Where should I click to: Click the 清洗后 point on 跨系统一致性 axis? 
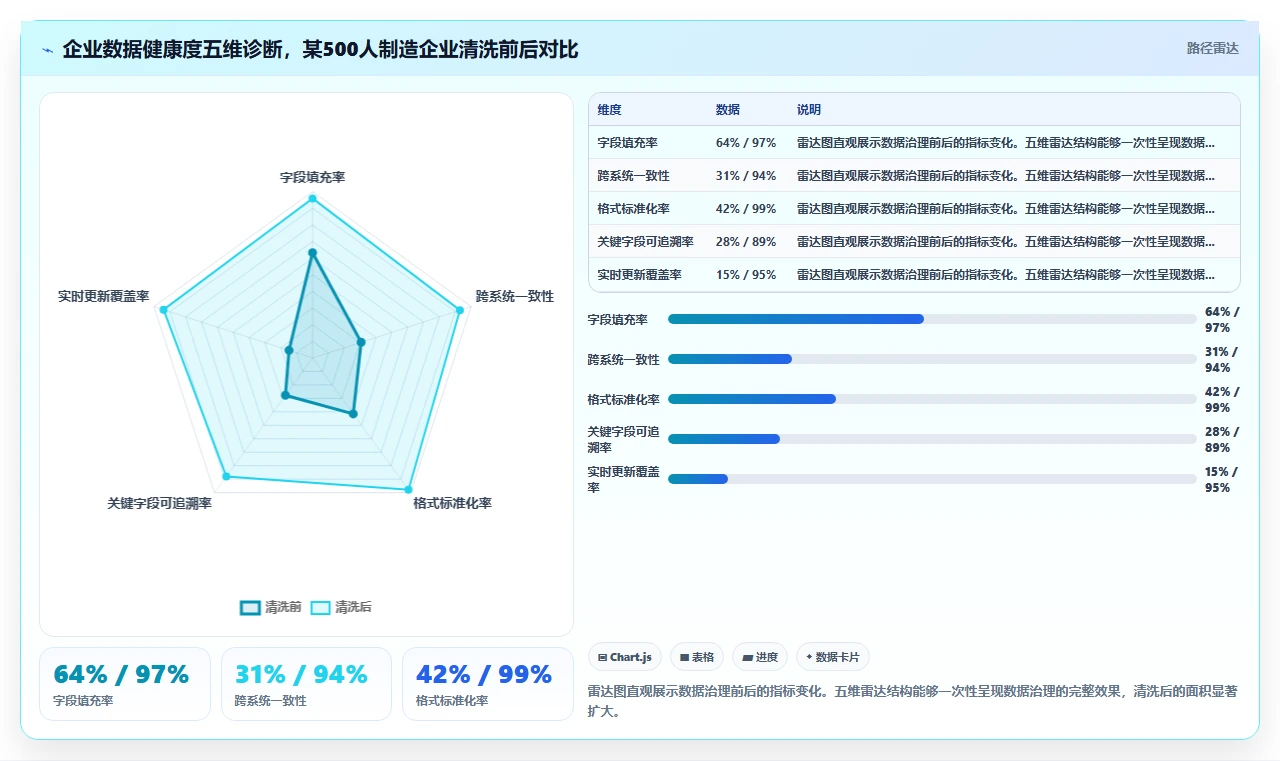pos(460,310)
